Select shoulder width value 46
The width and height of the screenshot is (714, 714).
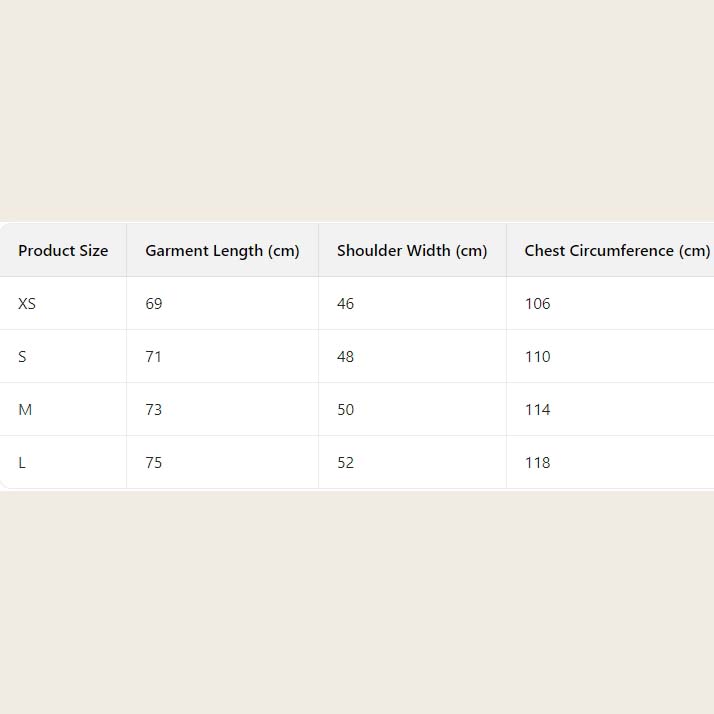click(x=346, y=304)
